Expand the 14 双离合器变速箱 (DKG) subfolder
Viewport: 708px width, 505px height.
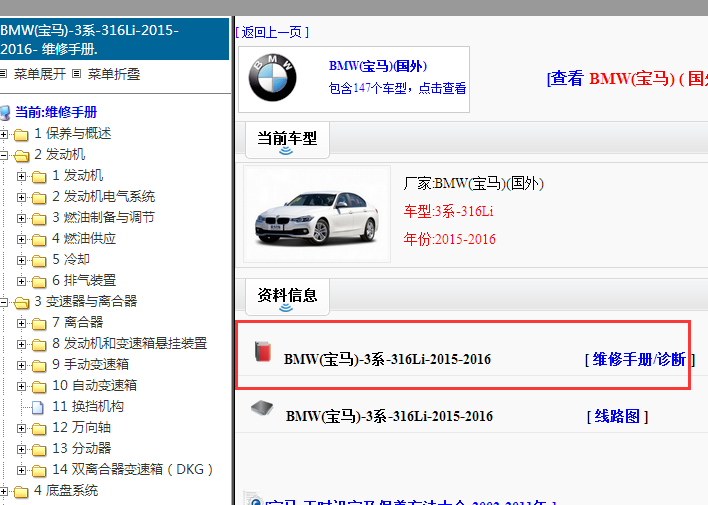tap(21, 470)
